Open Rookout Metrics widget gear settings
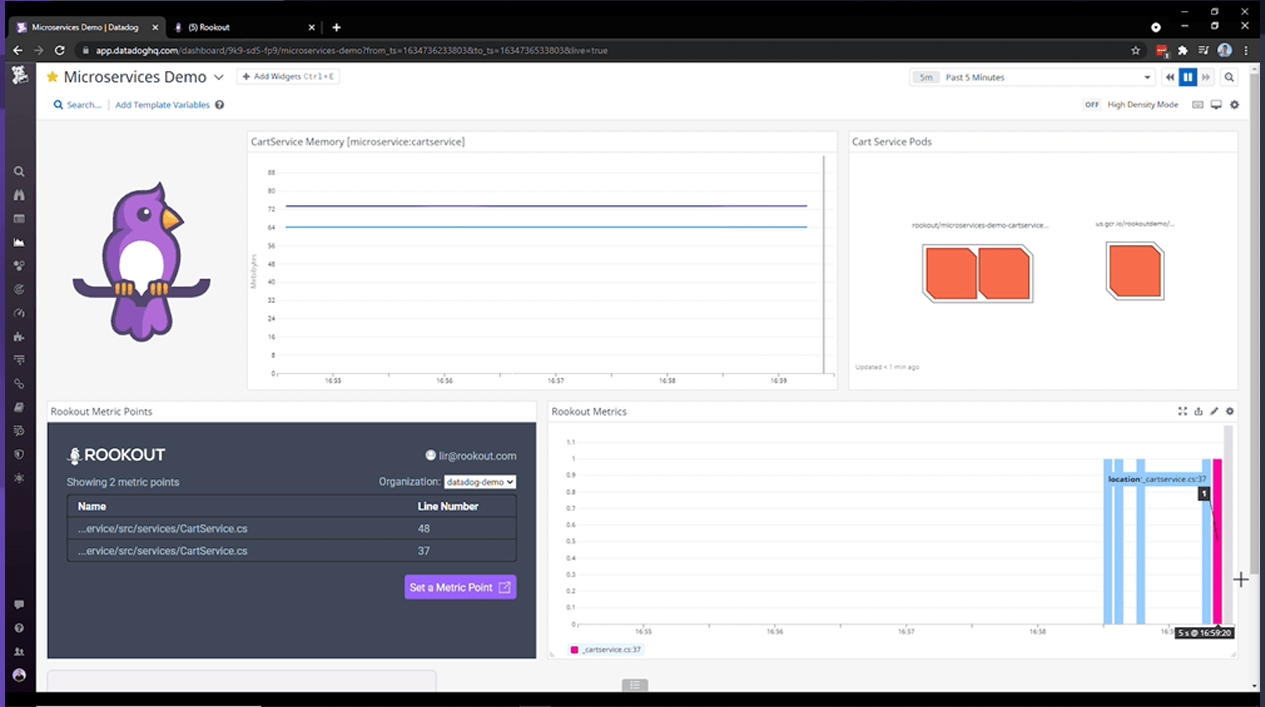This screenshot has width=1265, height=707. click(x=1230, y=411)
